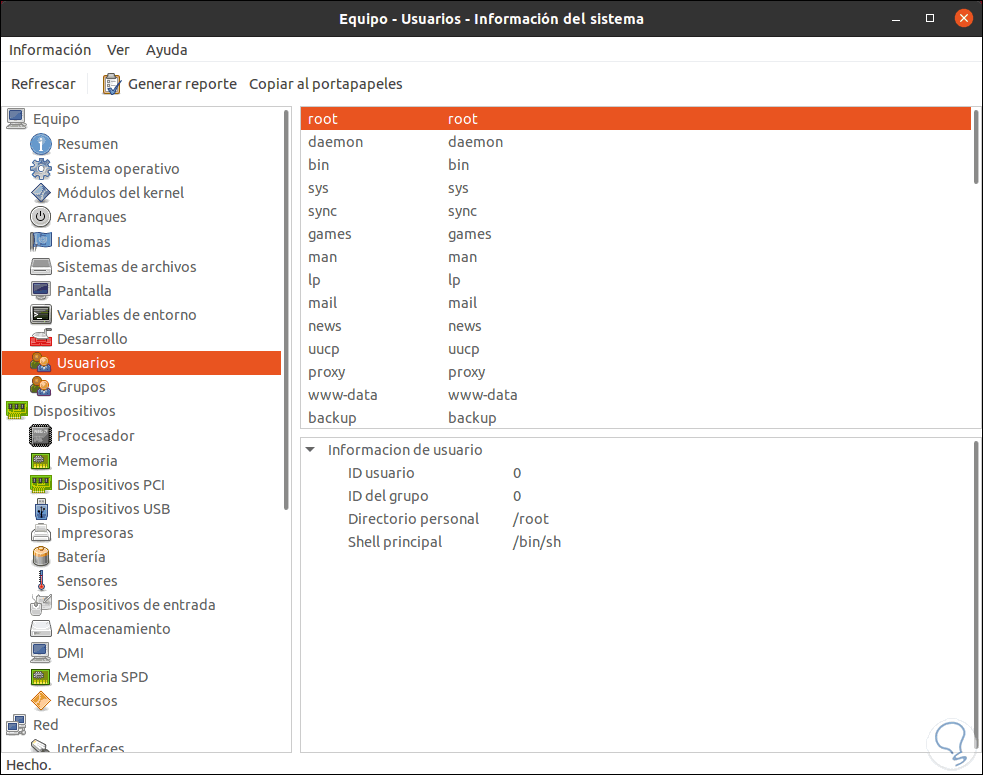Click the Arranques power icon
This screenshot has width=983, height=775.
pyautogui.click(x=41, y=217)
